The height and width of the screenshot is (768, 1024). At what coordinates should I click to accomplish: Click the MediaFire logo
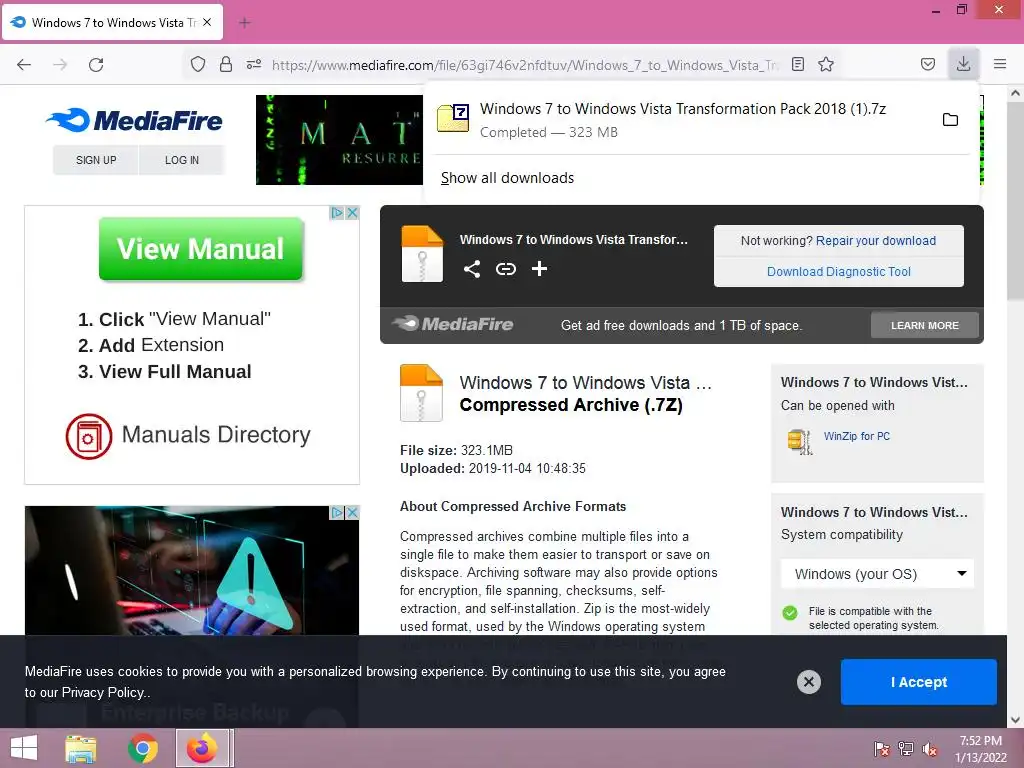pyautogui.click(x=135, y=120)
